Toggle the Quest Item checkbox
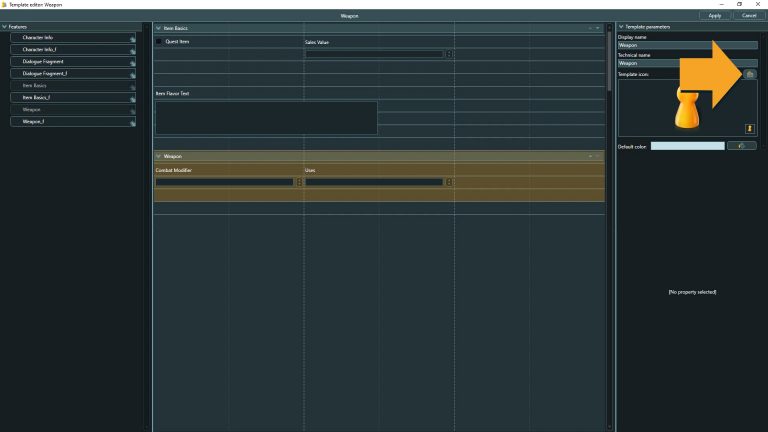Viewport: 768px width, 432px height. pos(158,42)
